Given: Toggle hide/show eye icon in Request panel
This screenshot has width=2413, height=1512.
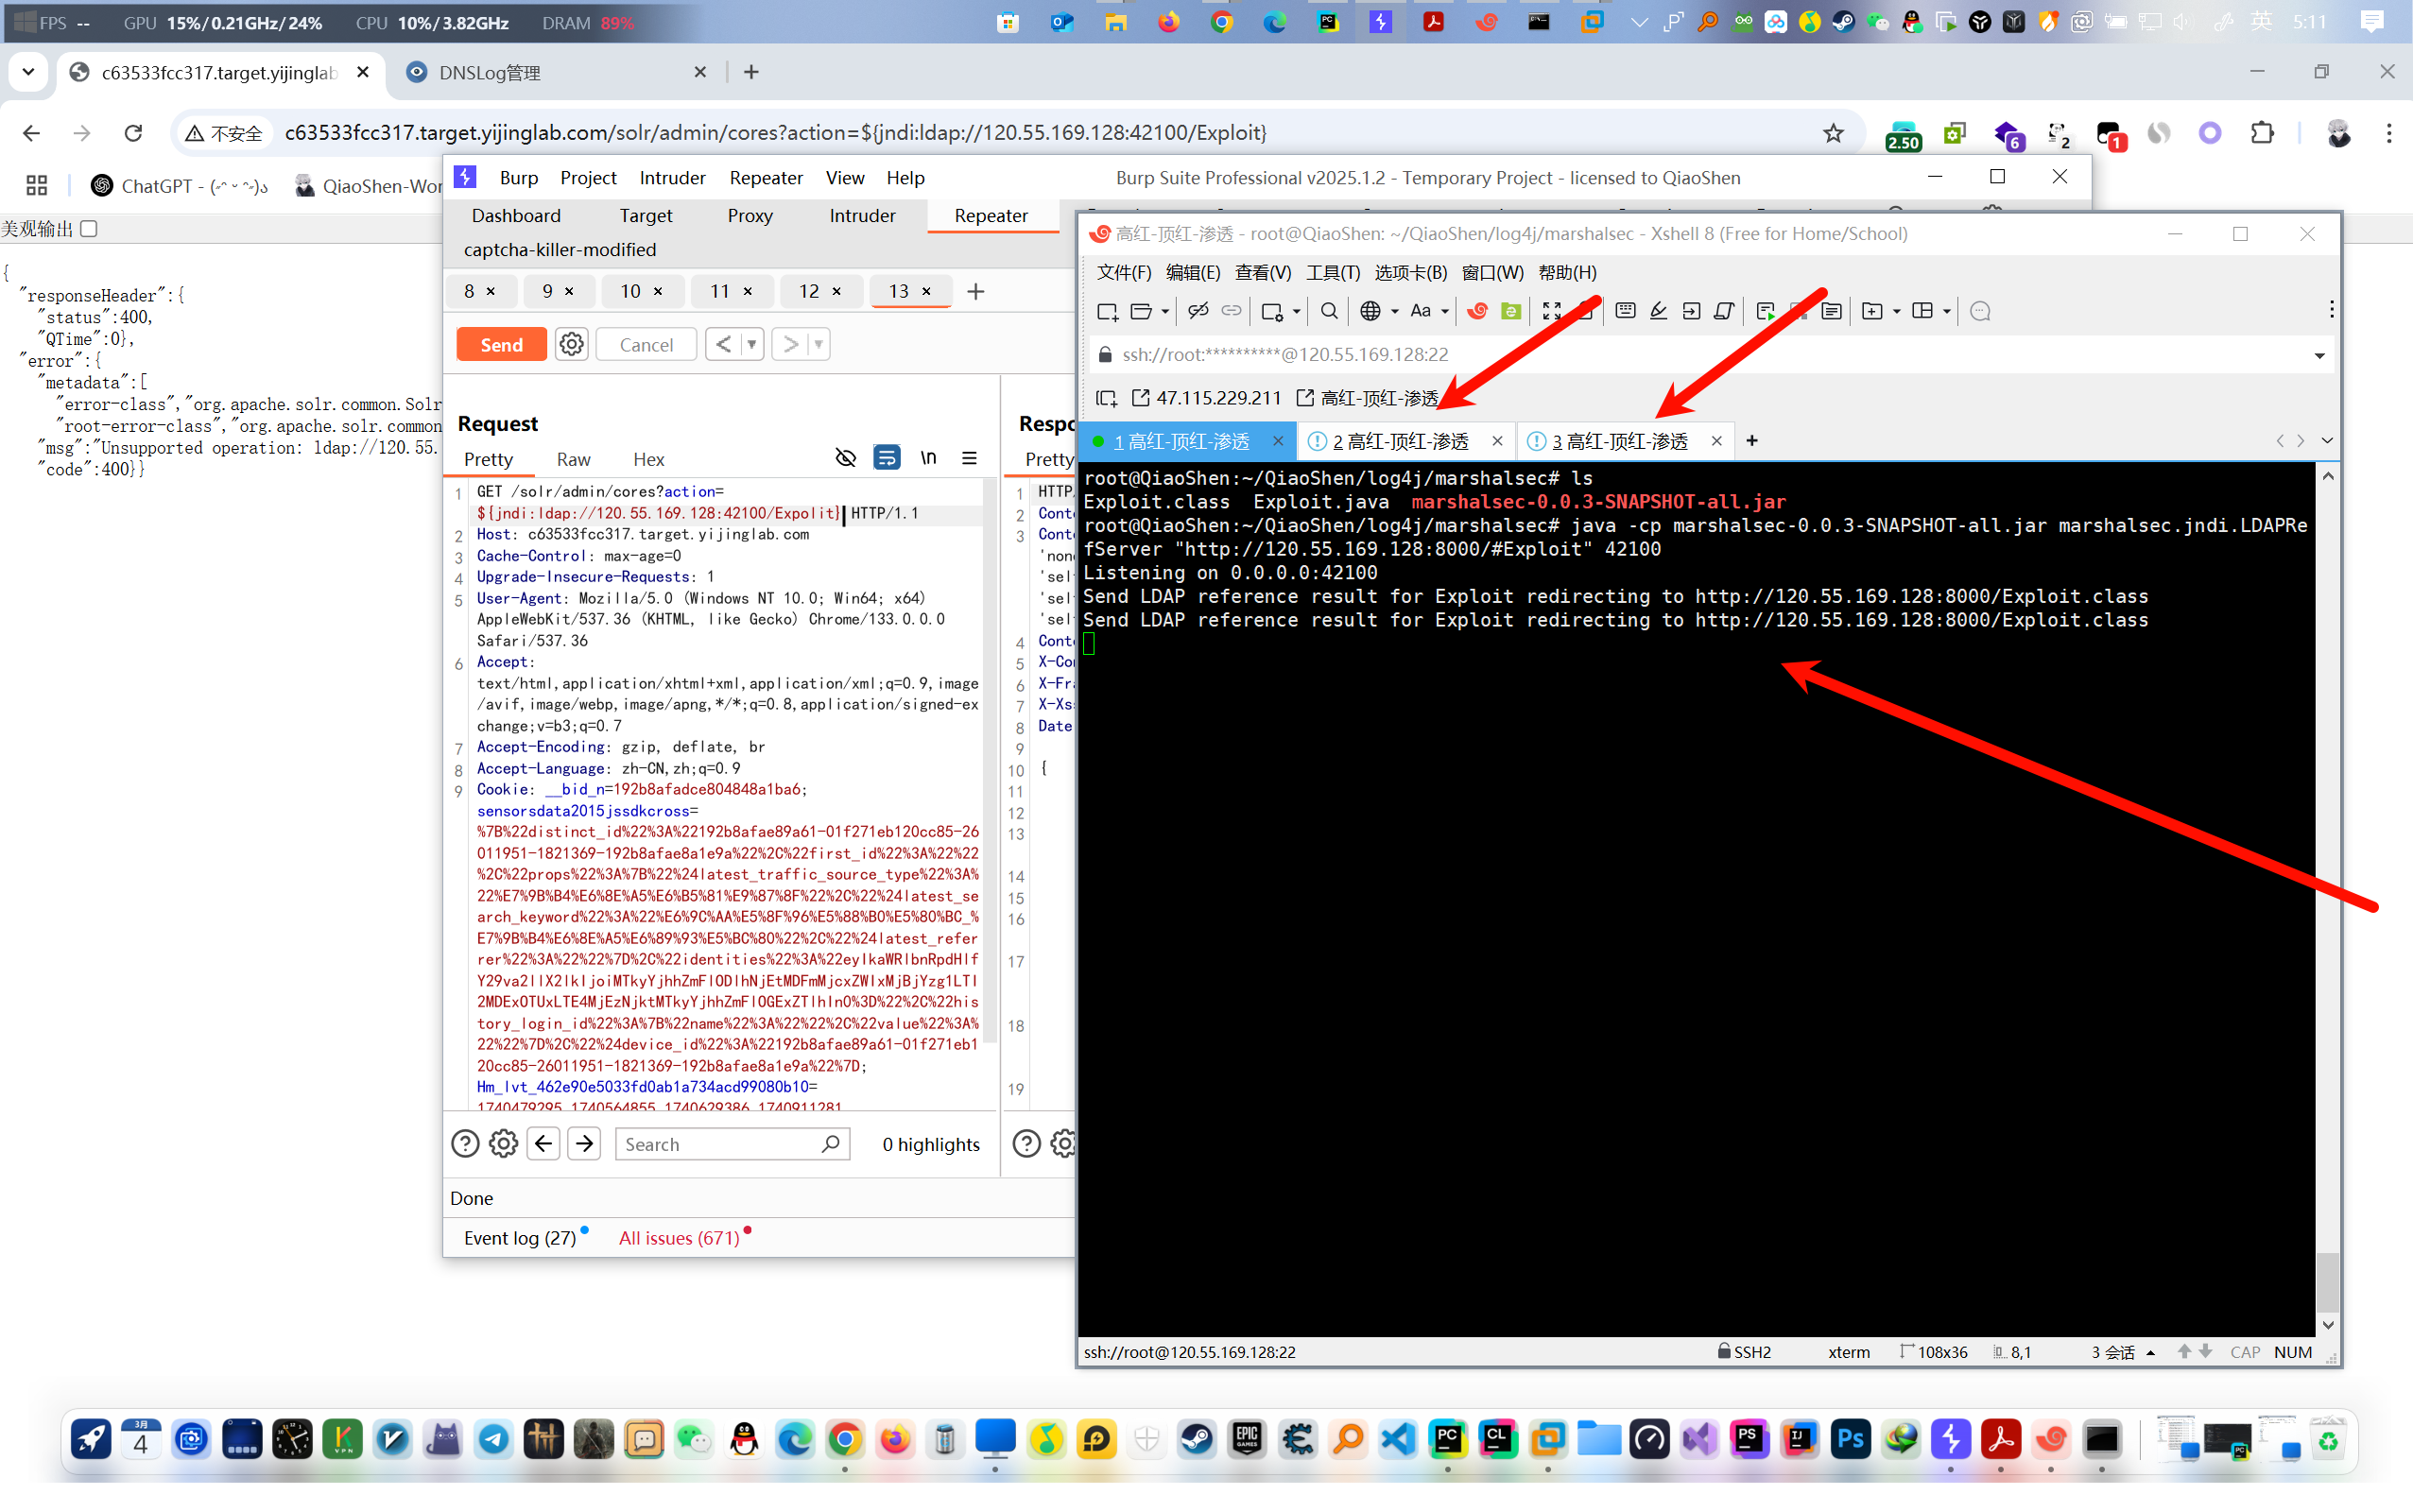Looking at the screenshot, I should [845, 458].
